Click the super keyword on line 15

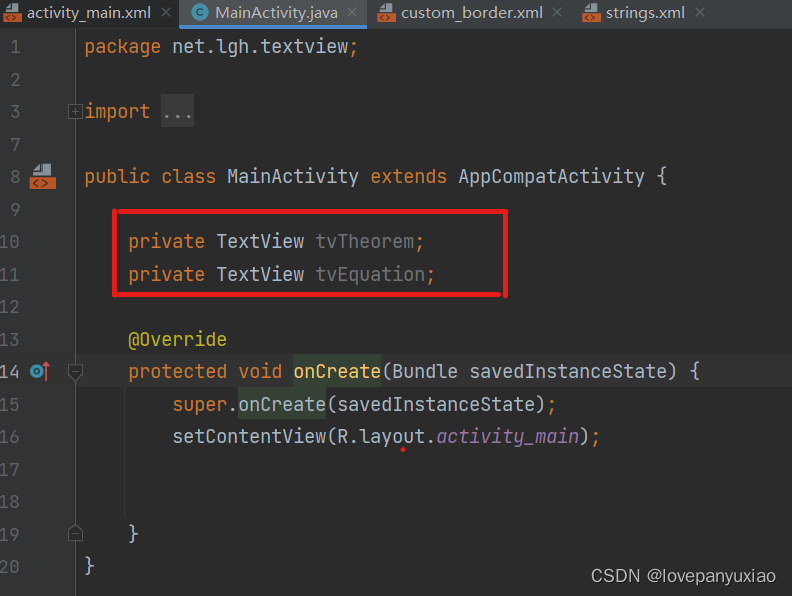click(200, 405)
